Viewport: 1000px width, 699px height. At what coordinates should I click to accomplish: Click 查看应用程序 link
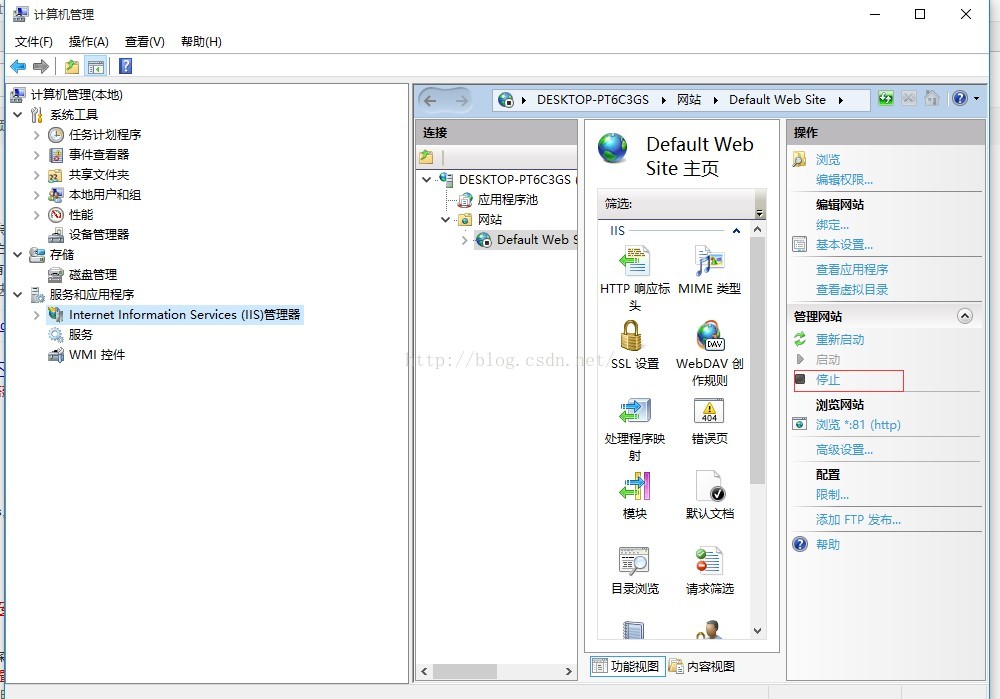click(852, 270)
